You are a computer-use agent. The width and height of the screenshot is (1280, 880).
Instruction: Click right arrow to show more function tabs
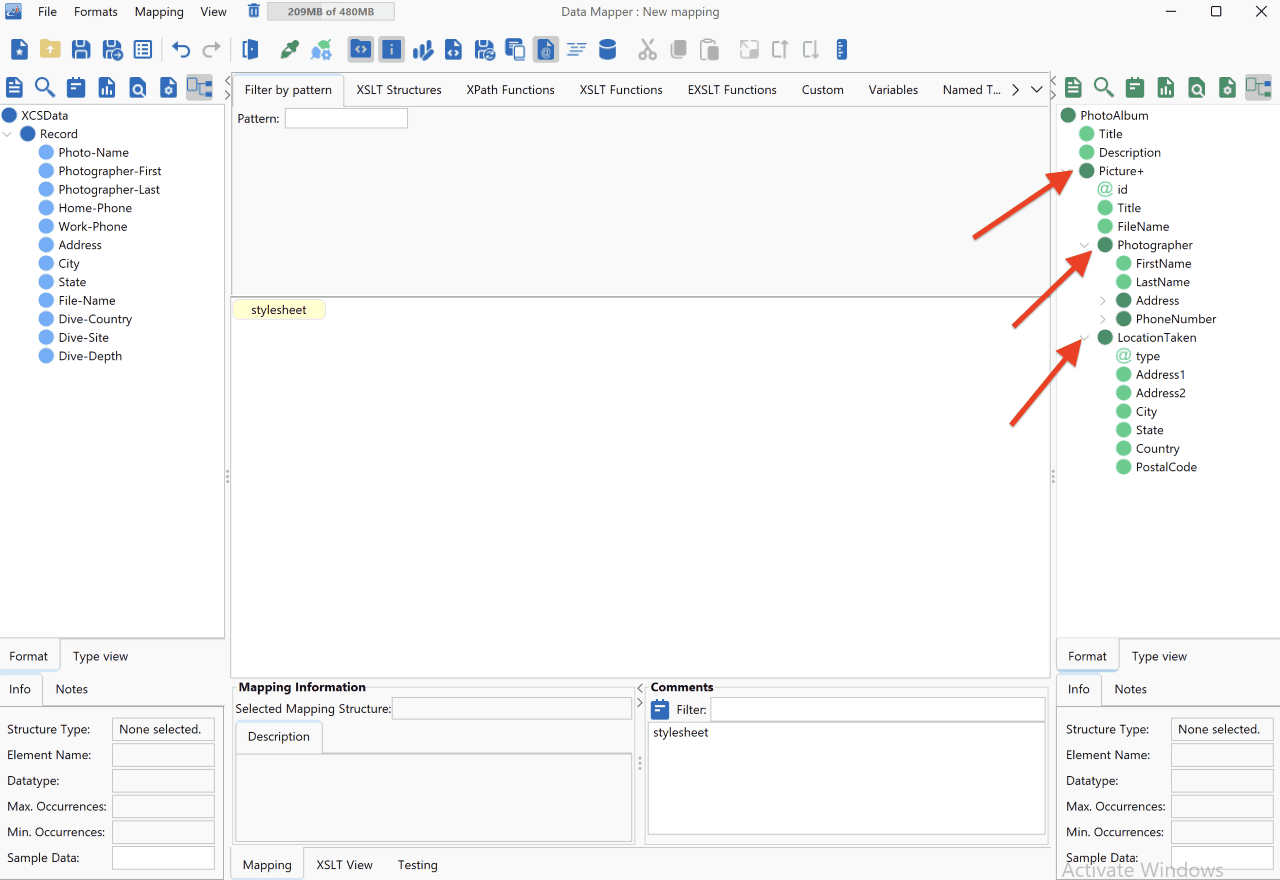tap(1016, 90)
